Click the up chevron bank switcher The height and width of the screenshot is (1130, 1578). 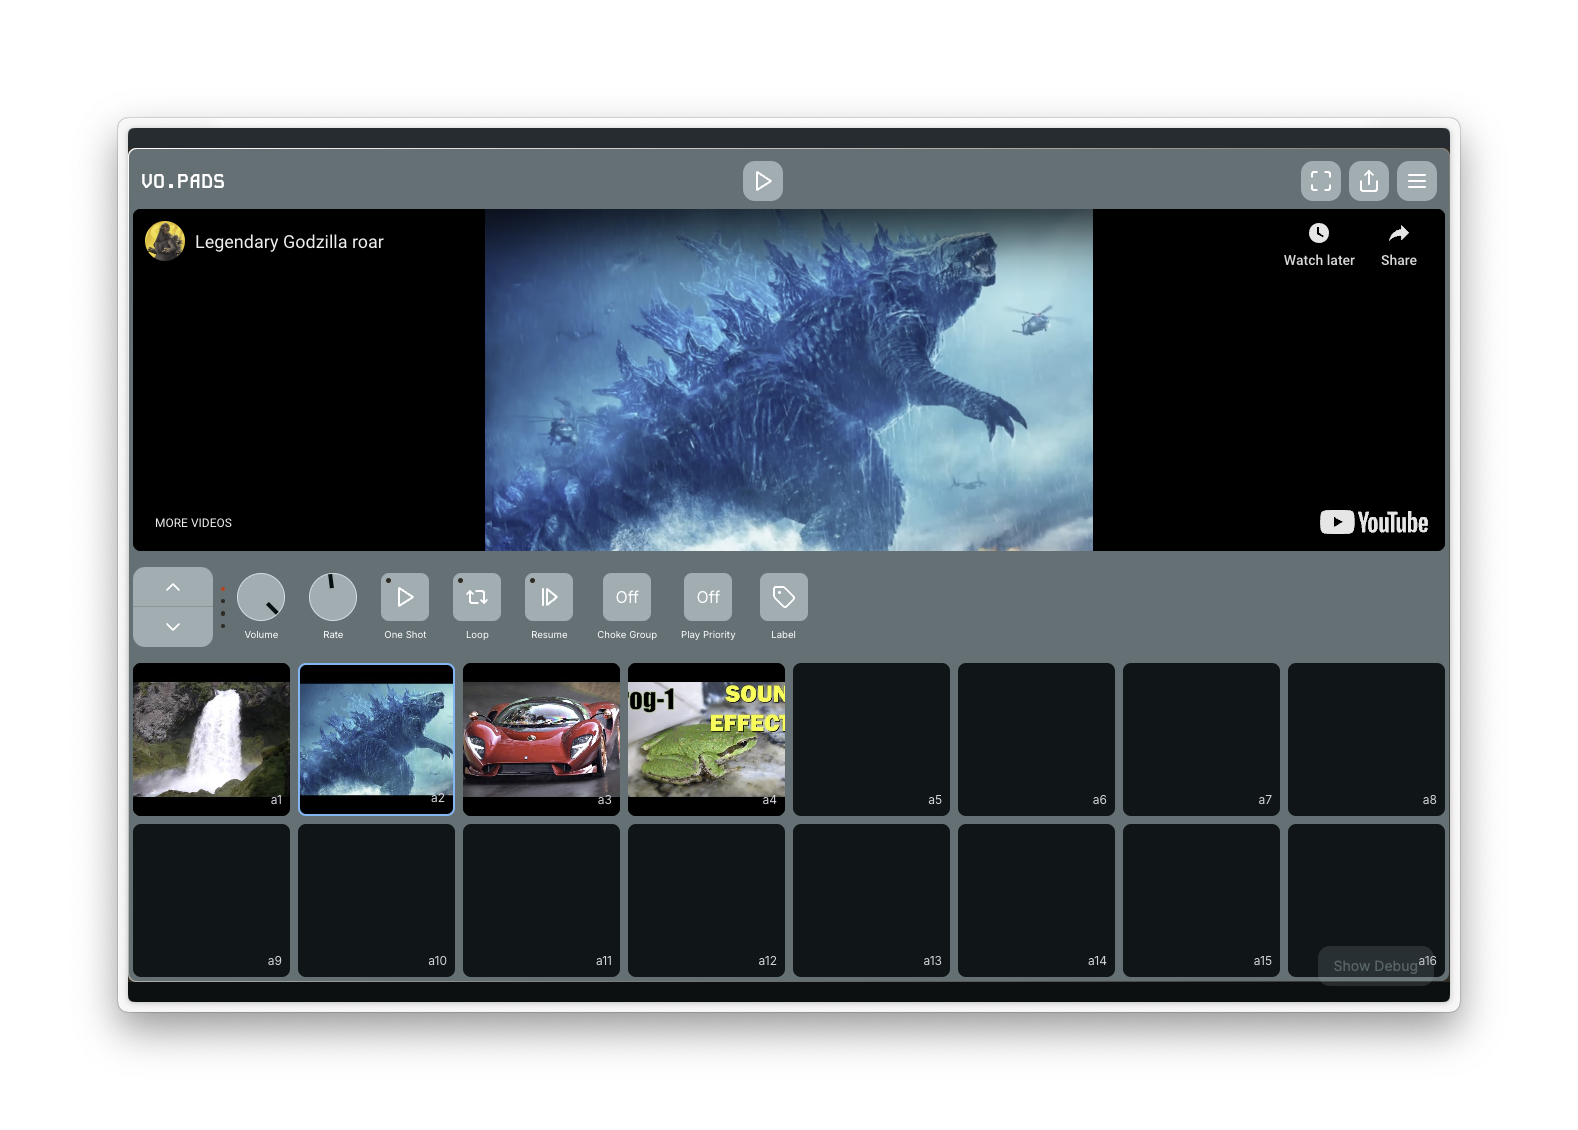click(x=173, y=587)
